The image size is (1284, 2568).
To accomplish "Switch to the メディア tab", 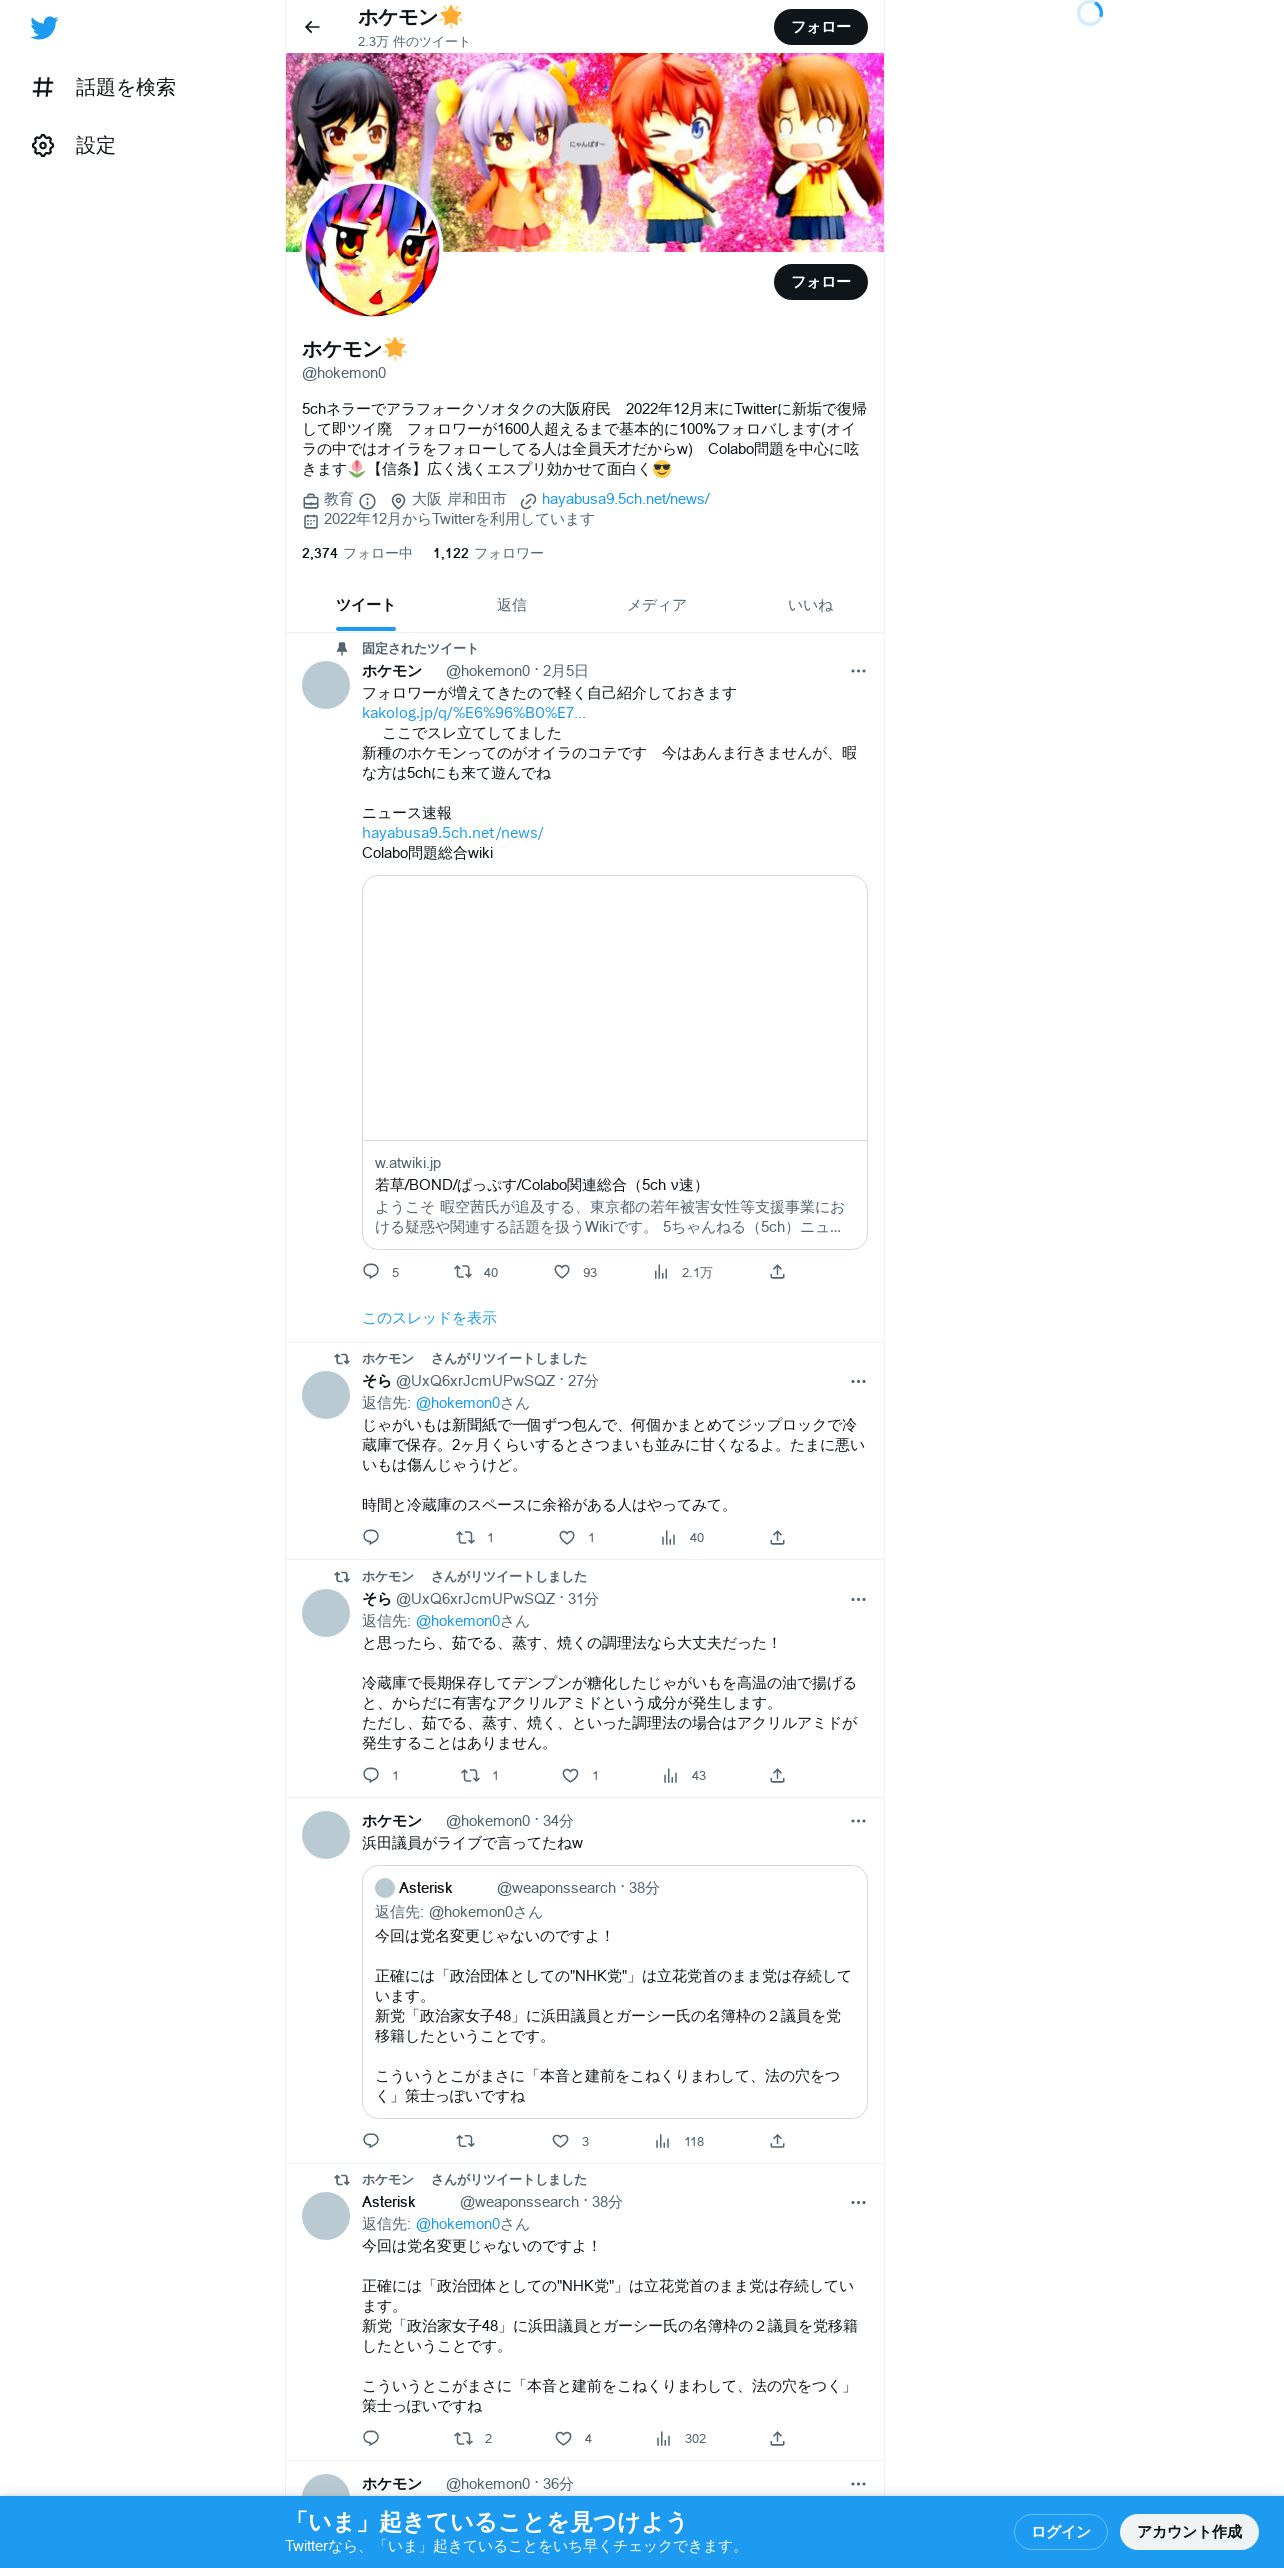I will [657, 605].
